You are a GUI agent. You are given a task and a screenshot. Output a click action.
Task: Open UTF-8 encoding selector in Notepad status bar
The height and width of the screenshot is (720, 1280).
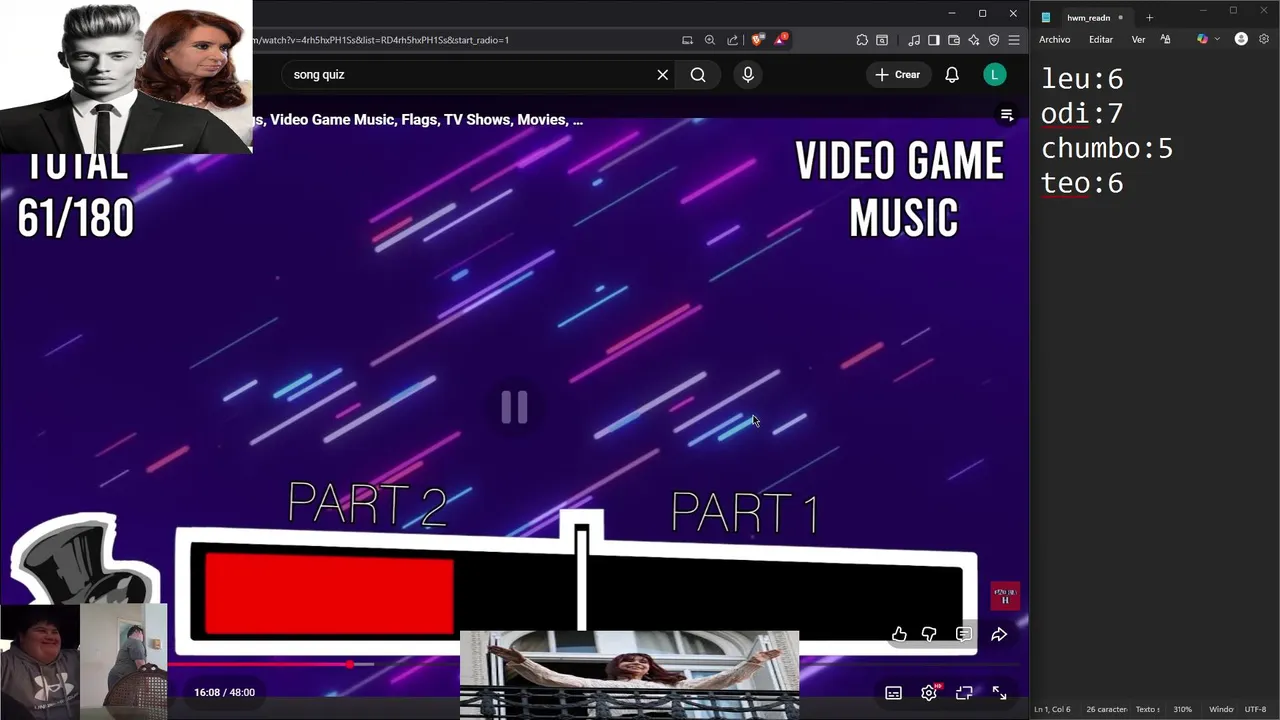[x=1255, y=709]
